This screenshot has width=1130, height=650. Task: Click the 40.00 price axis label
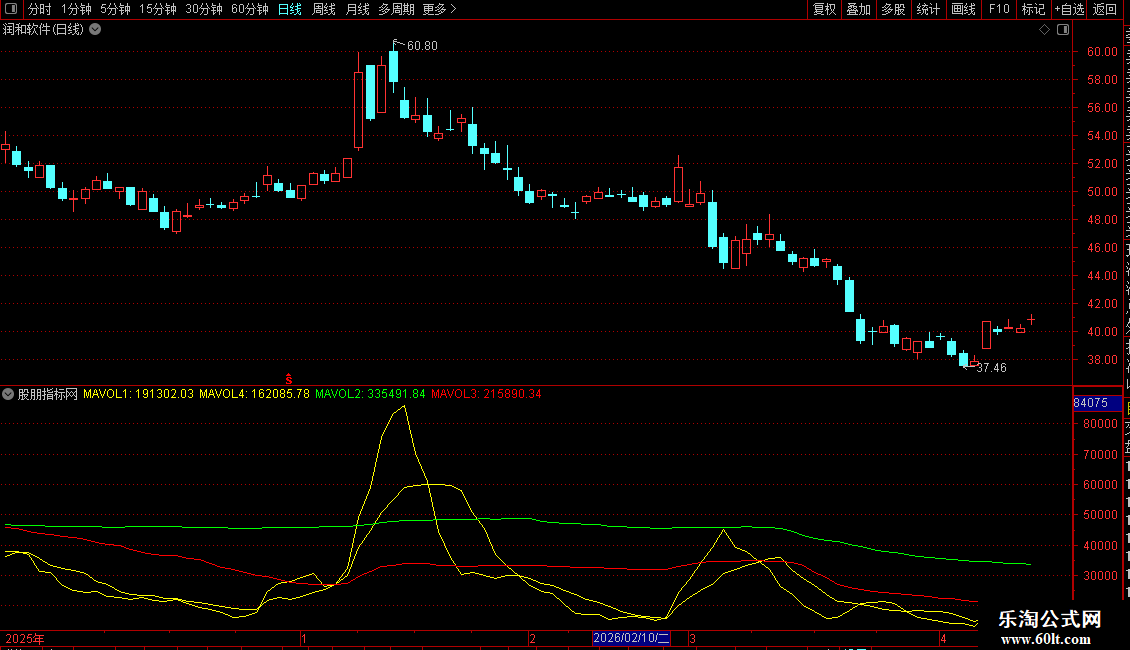tap(1102, 331)
